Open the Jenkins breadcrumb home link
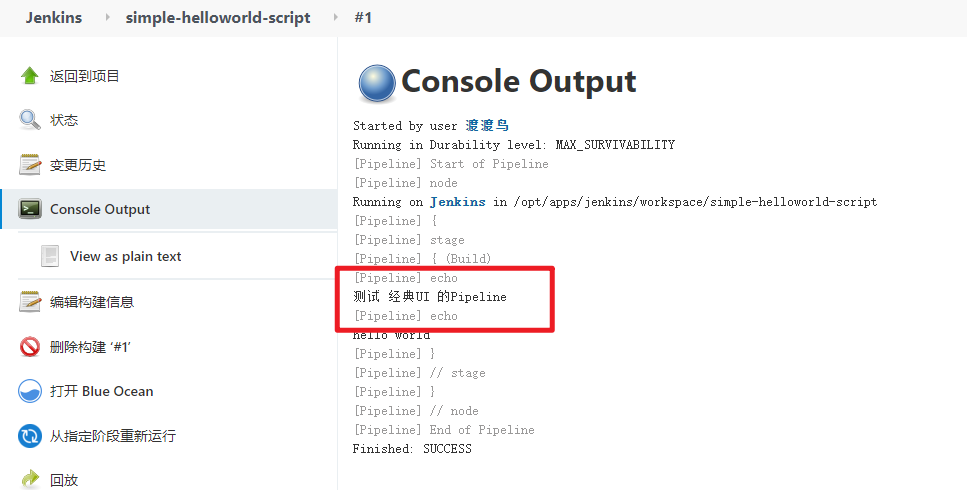 click(54, 17)
